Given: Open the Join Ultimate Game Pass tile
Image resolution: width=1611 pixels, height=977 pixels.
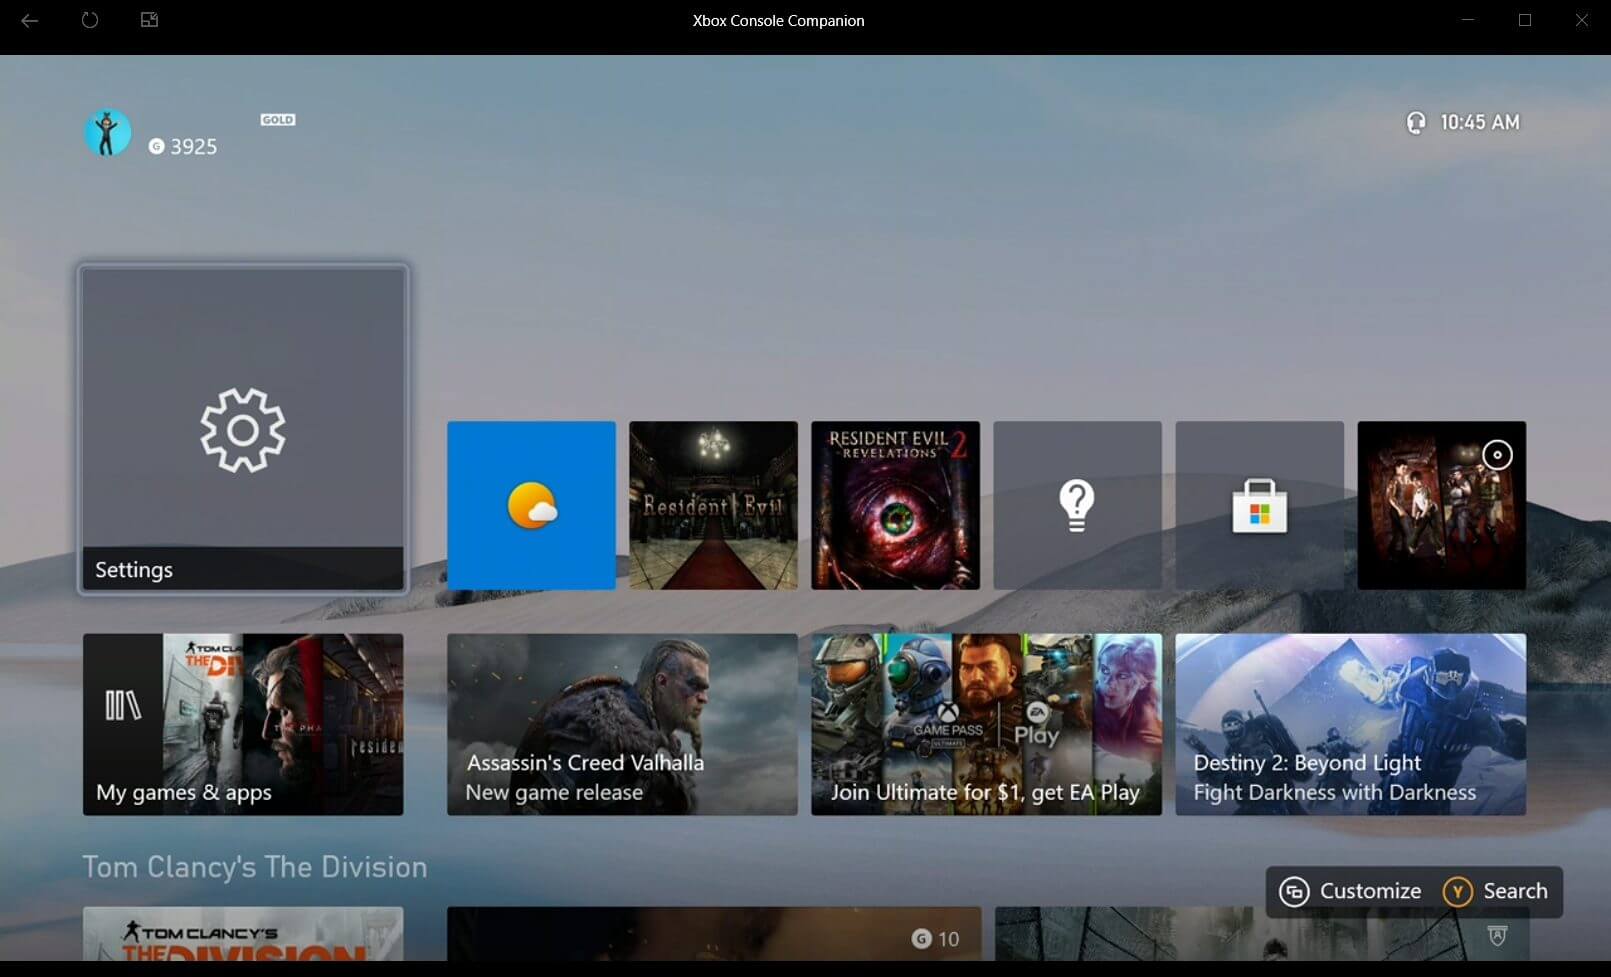Looking at the screenshot, I should pos(986,724).
